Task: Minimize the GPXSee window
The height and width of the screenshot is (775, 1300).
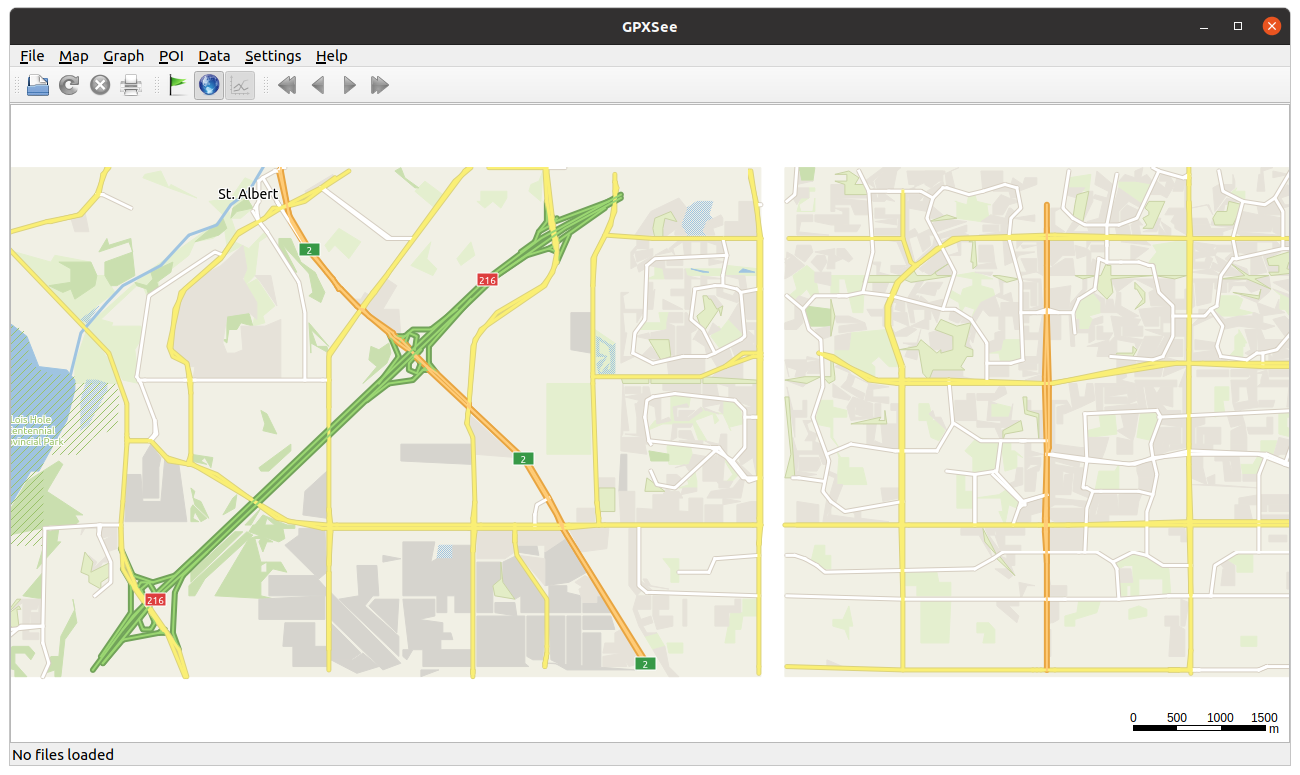Action: click(x=1204, y=26)
